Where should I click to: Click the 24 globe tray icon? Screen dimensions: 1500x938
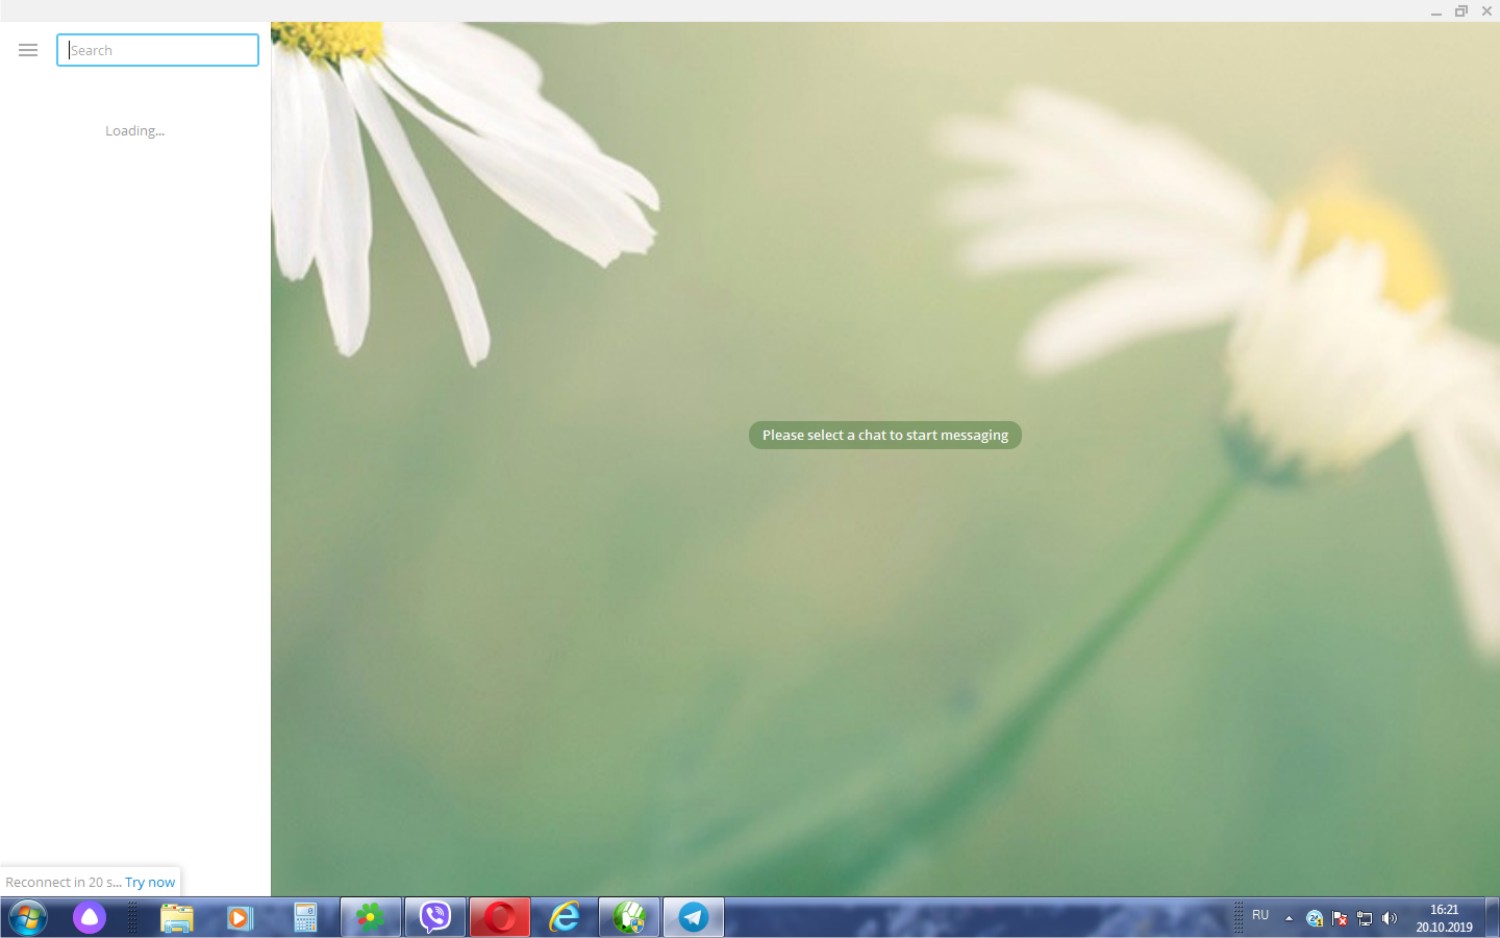pyautogui.click(x=1315, y=918)
